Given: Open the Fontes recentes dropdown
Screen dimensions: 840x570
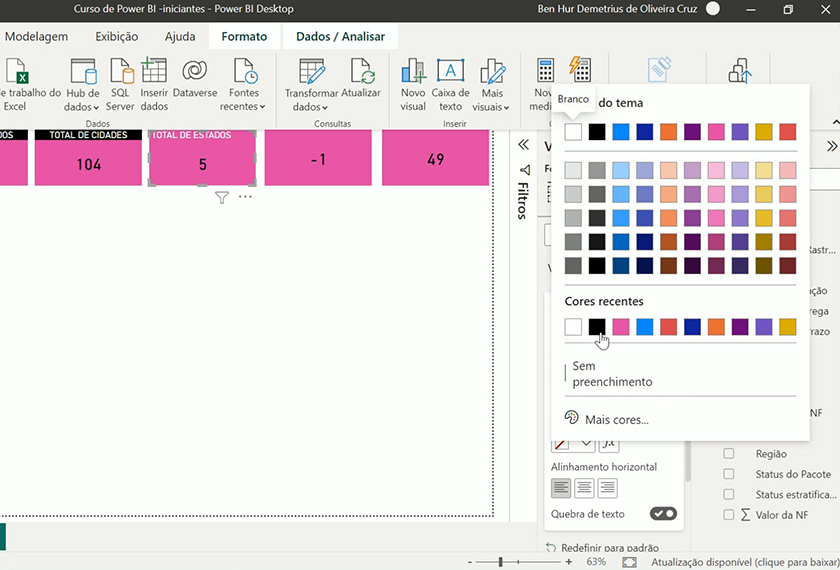Looking at the screenshot, I should (x=244, y=107).
